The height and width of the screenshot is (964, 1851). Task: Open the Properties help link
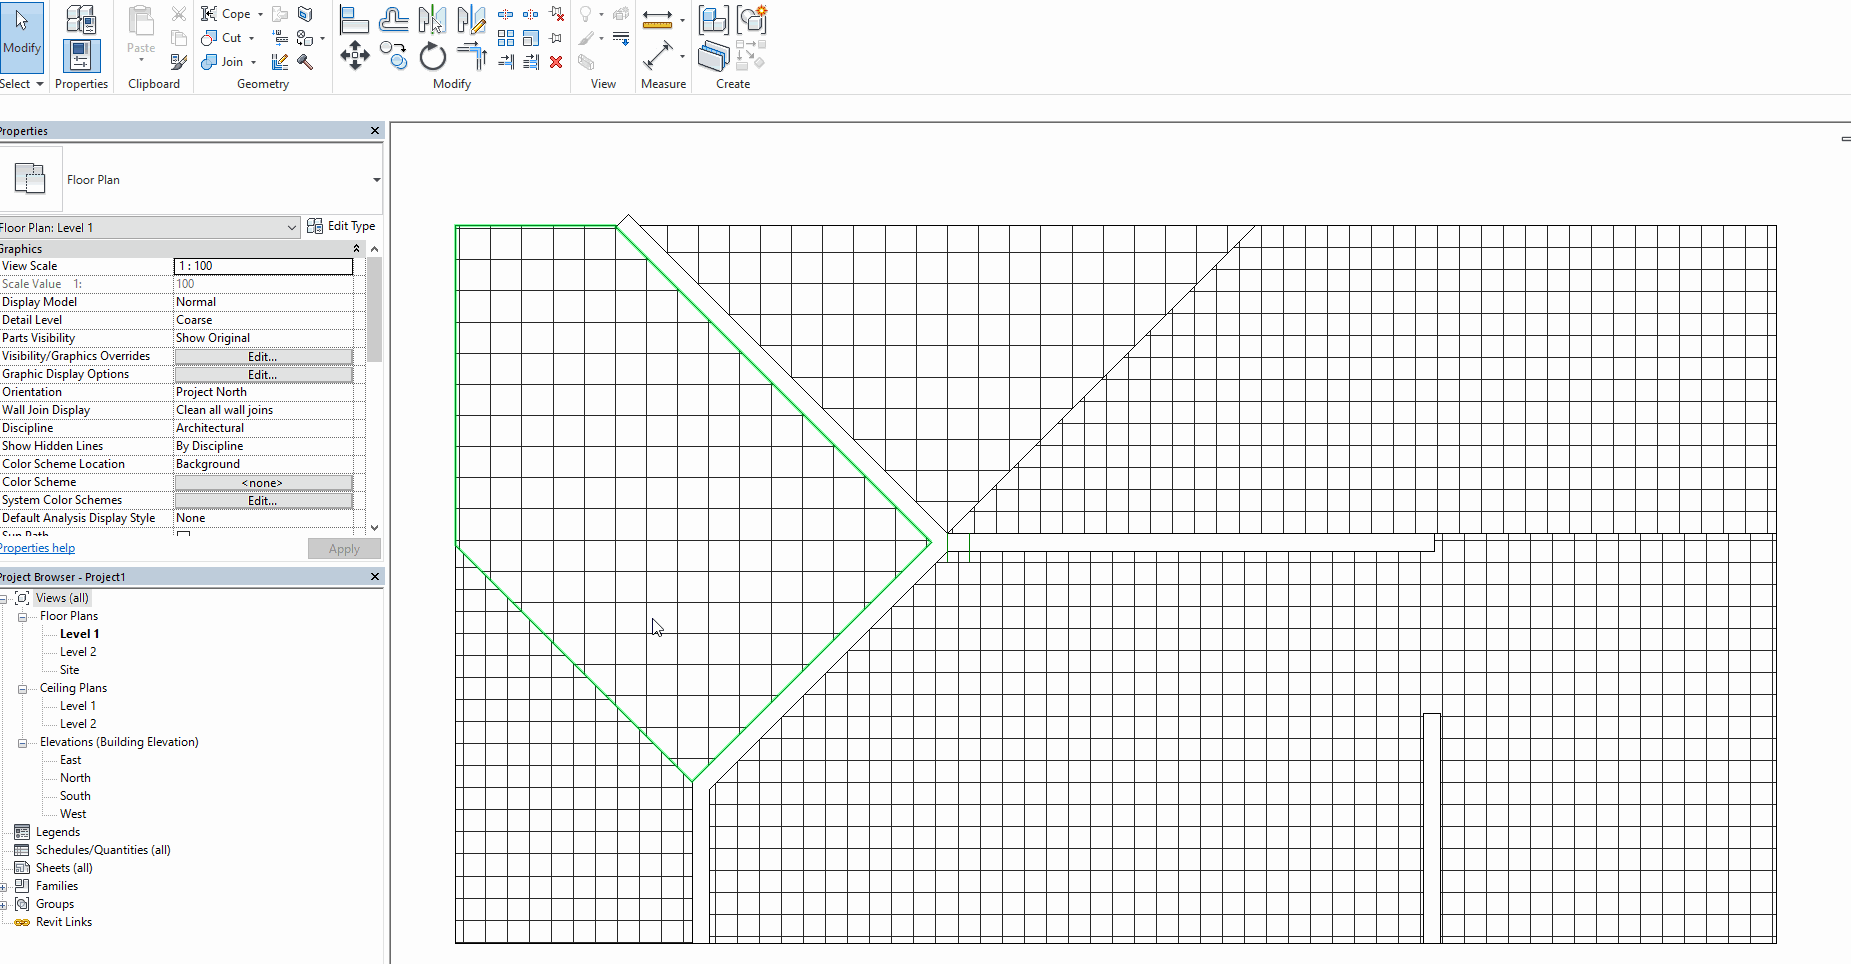(x=37, y=547)
